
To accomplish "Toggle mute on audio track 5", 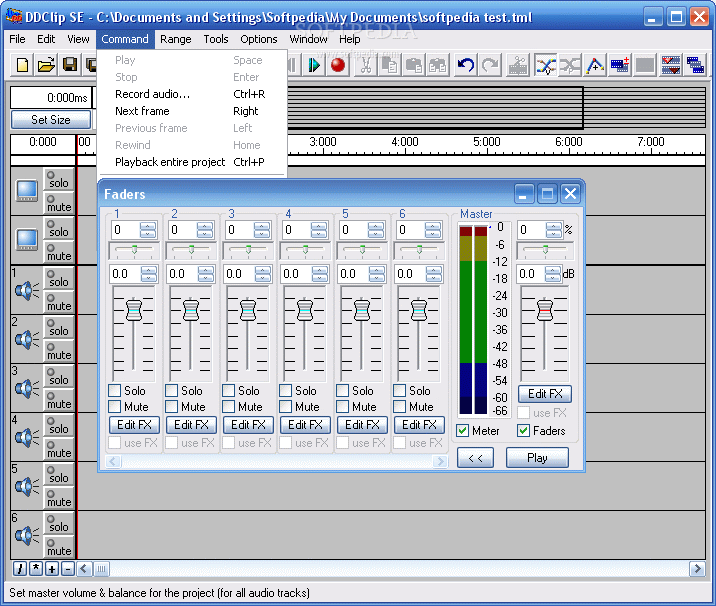I will 59,498.
